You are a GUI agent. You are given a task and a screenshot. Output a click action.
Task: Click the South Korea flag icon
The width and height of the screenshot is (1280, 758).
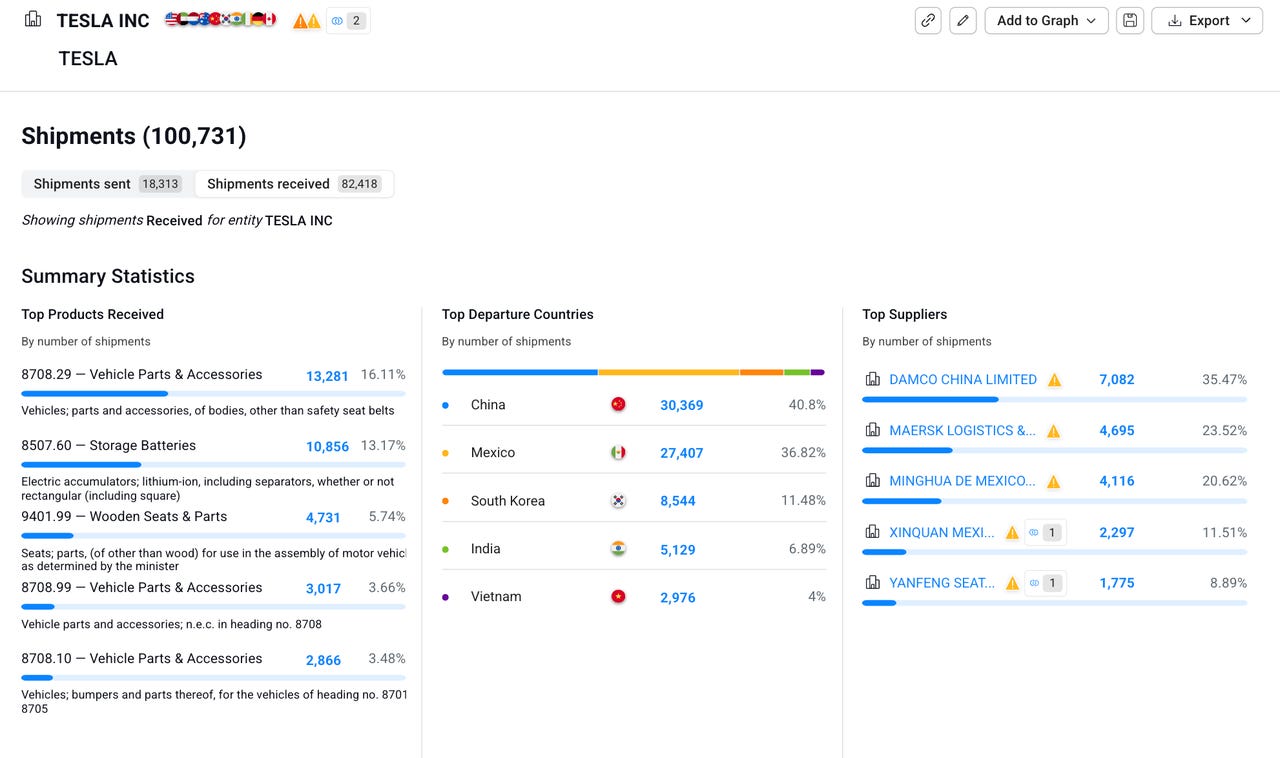point(618,500)
